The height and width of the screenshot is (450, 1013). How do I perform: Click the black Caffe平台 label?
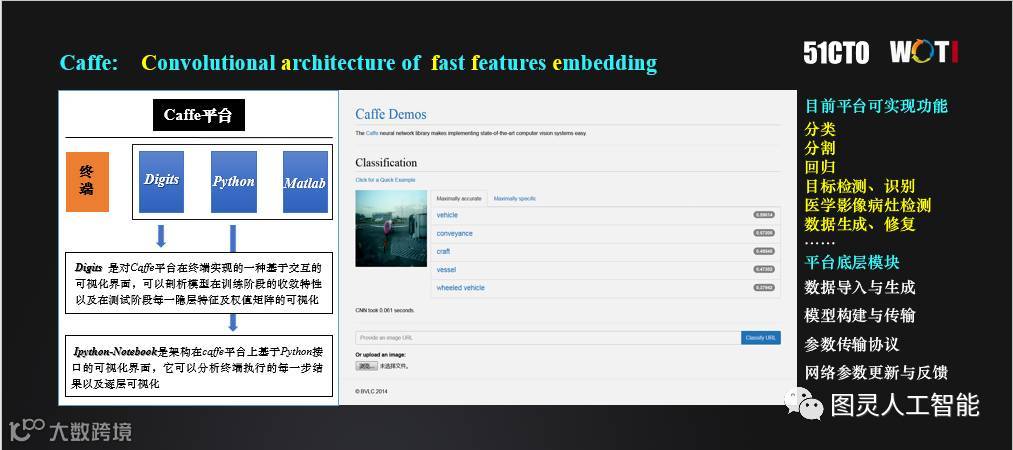click(198, 115)
